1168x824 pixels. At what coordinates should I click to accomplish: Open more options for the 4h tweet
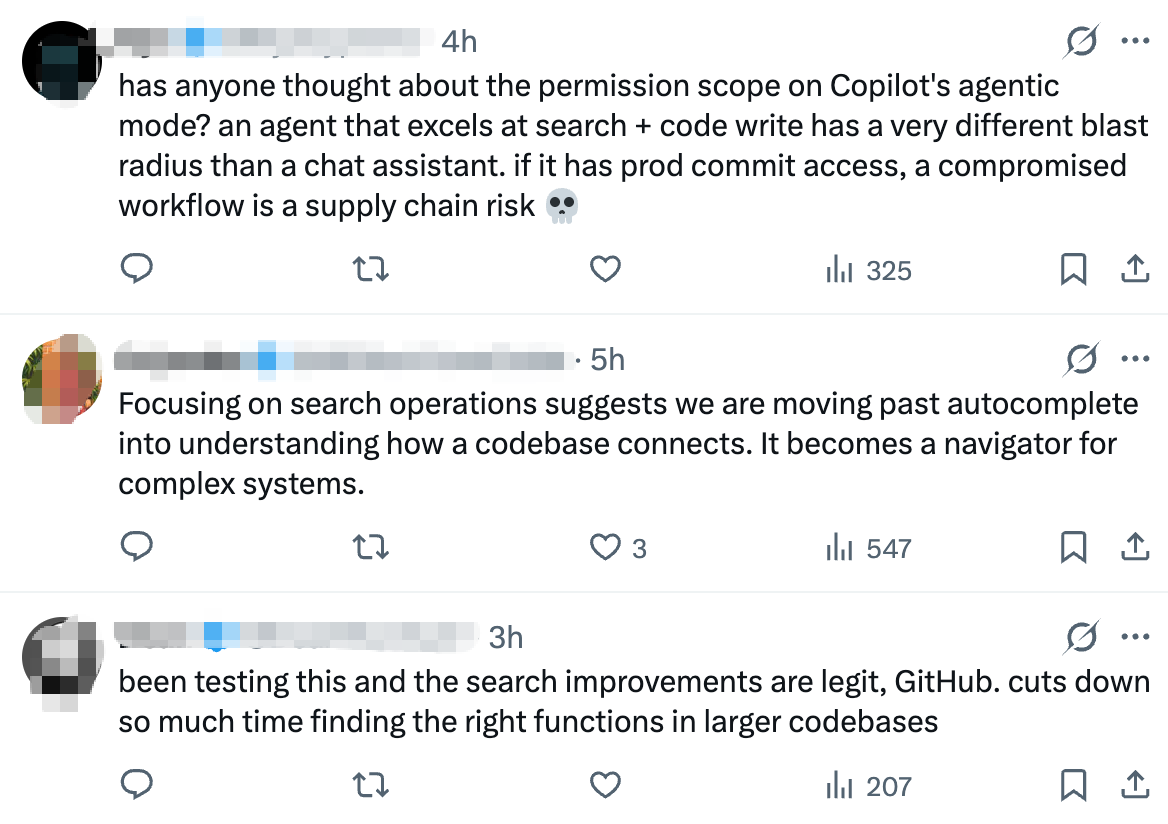pyautogui.click(x=1134, y=42)
